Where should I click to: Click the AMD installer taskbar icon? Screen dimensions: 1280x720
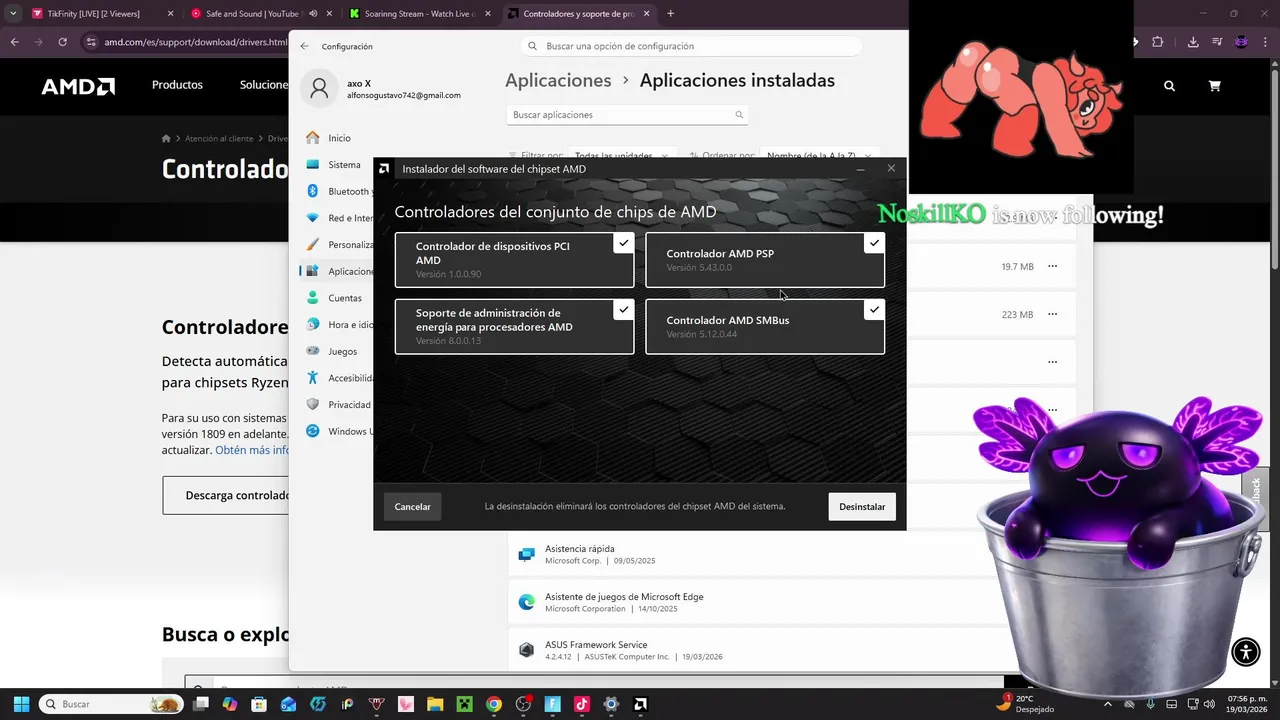point(641,704)
